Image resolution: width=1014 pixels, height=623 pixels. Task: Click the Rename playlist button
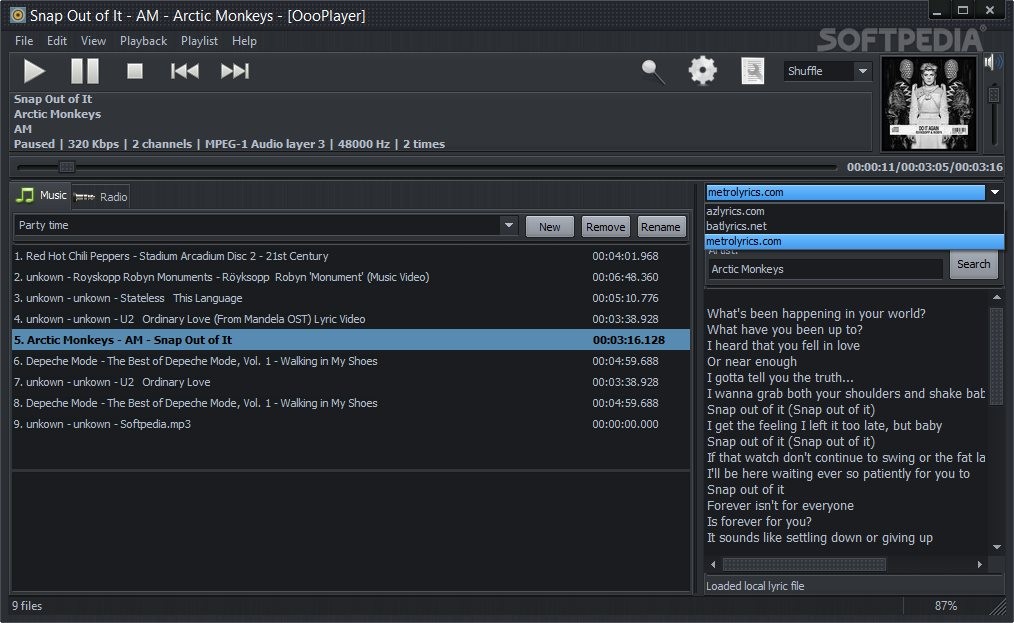point(661,226)
